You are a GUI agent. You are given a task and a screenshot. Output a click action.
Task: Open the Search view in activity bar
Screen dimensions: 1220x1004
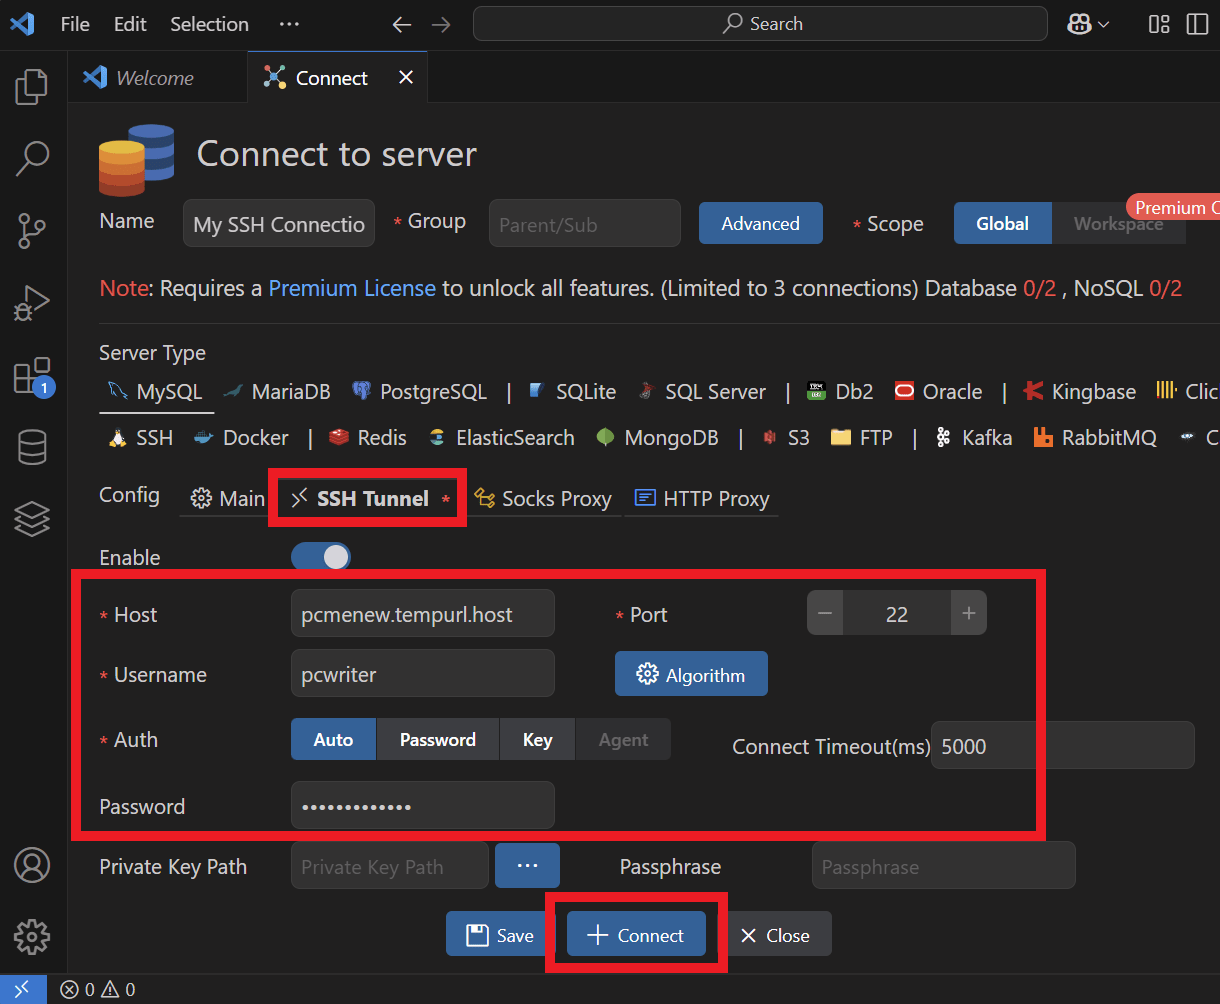[32, 159]
